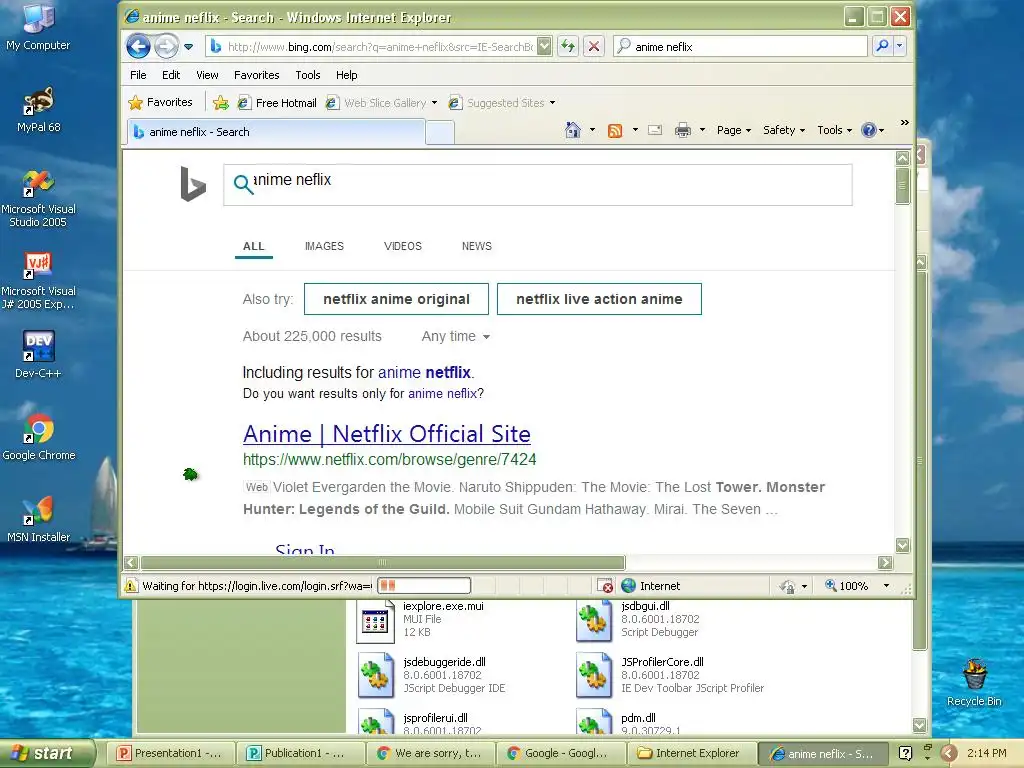This screenshot has width=1024, height=768.
Task: Click the RSS feeds icon
Action: [x=615, y=131]
